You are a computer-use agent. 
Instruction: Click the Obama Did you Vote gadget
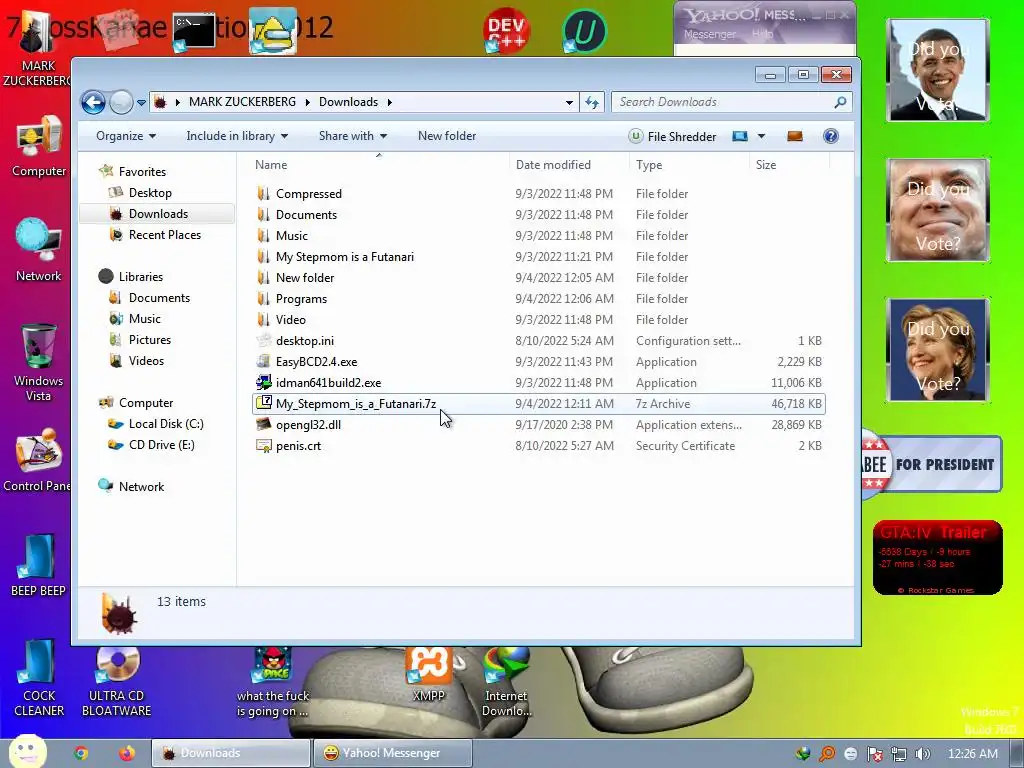(938, 70)
